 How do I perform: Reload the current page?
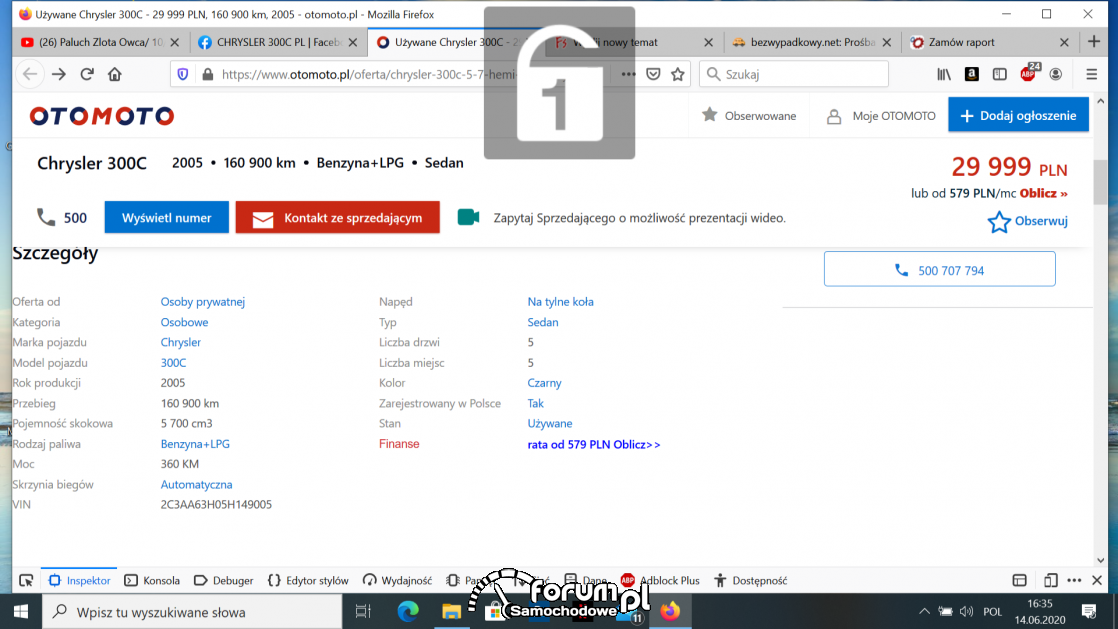pos(87,74)
